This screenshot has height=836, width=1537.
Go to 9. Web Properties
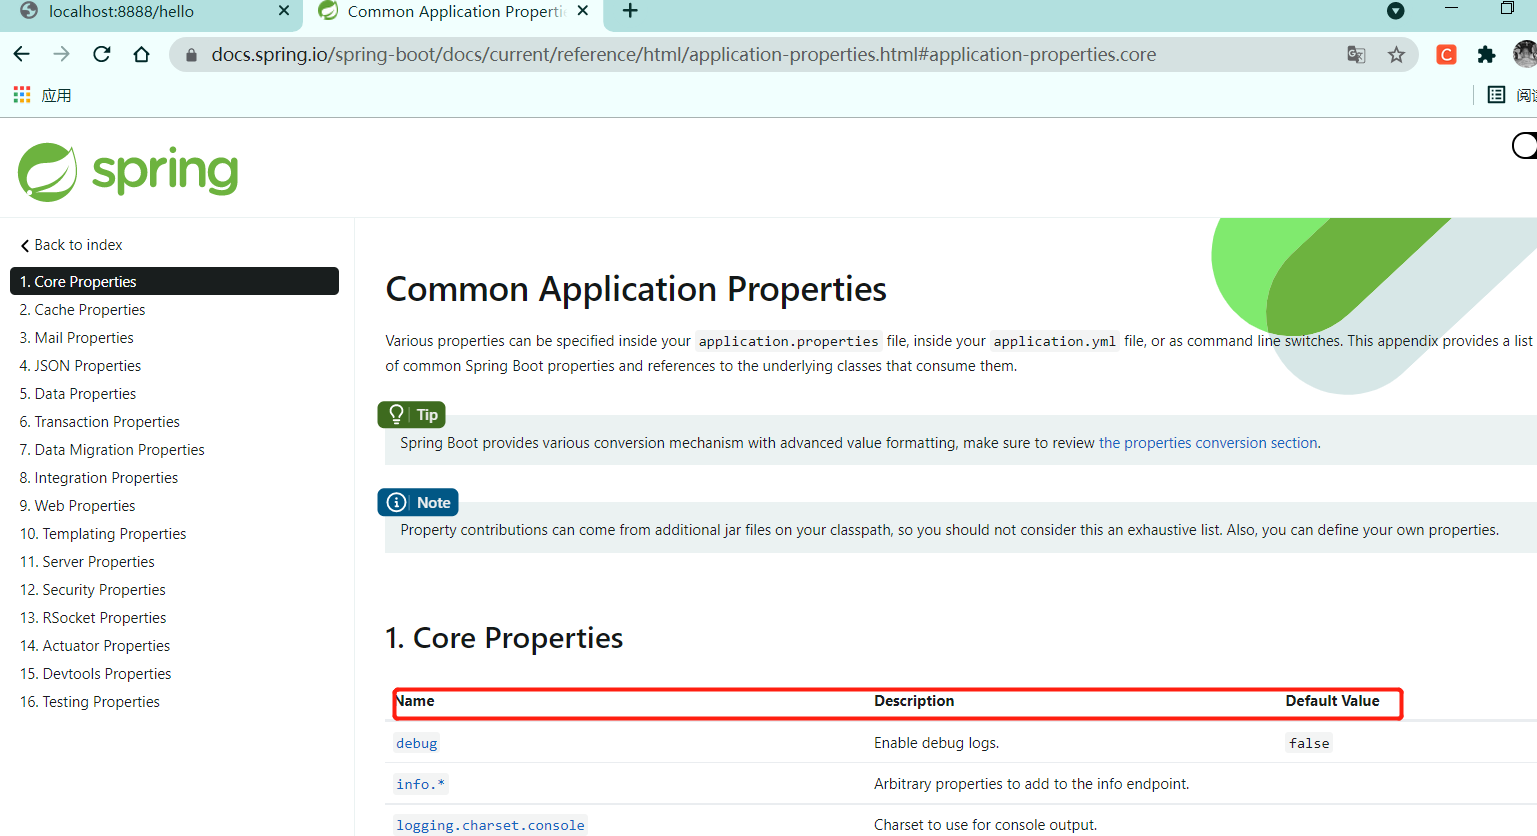(x=77, y=506)
